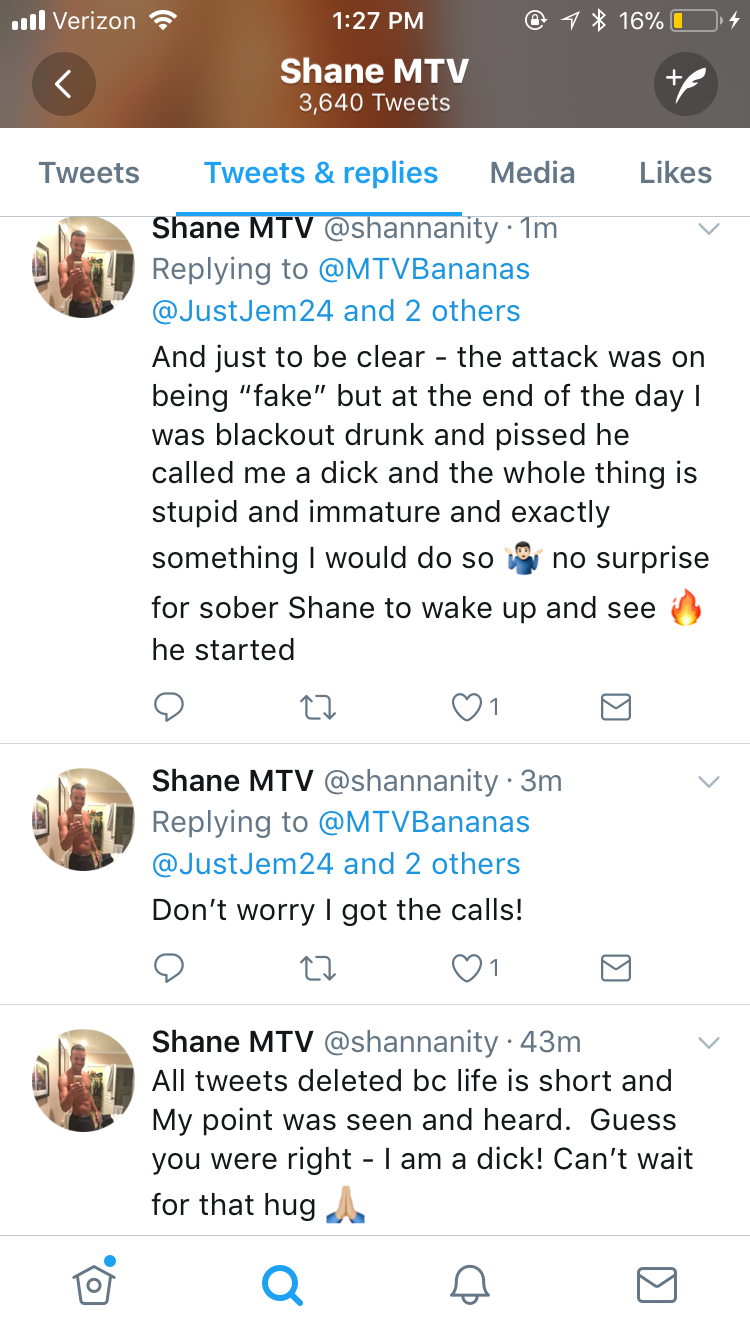This screenshot has height=1334, width=750.
Task: Retweet the 'And just to be clear' tweet
Action: [x=318, y=708]
